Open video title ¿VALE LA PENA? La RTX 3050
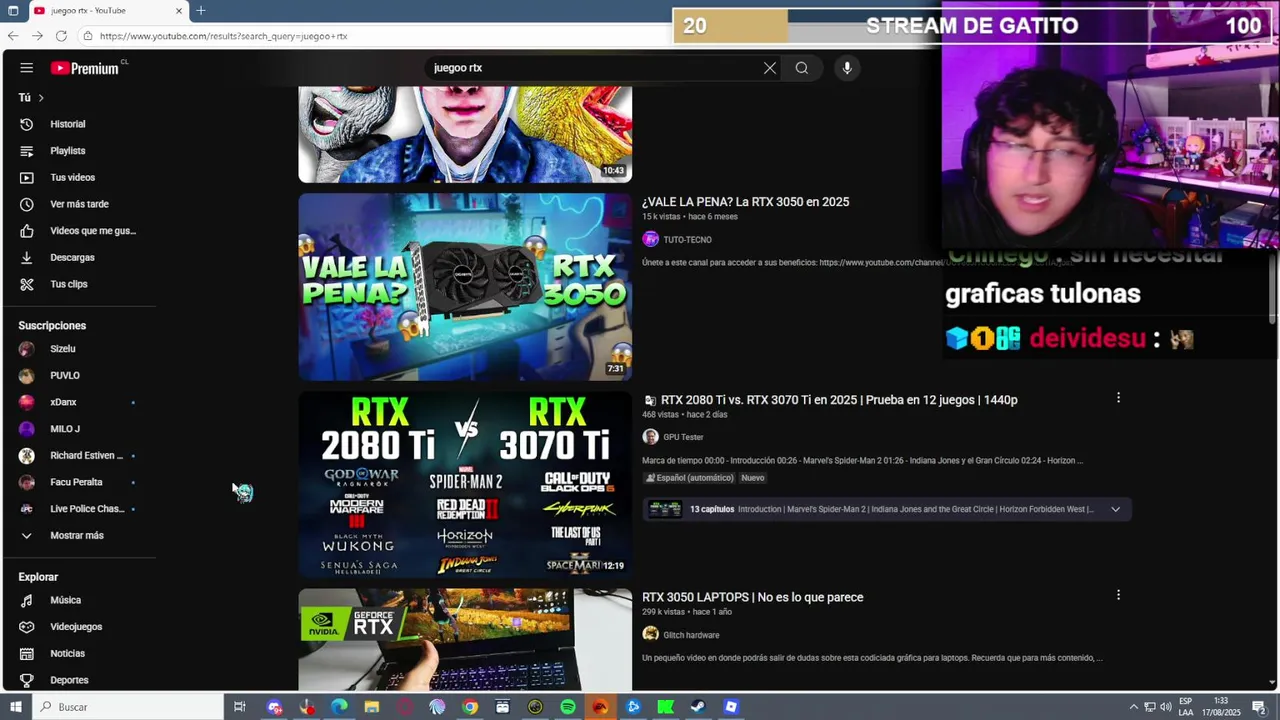 (x=745, y=202)
